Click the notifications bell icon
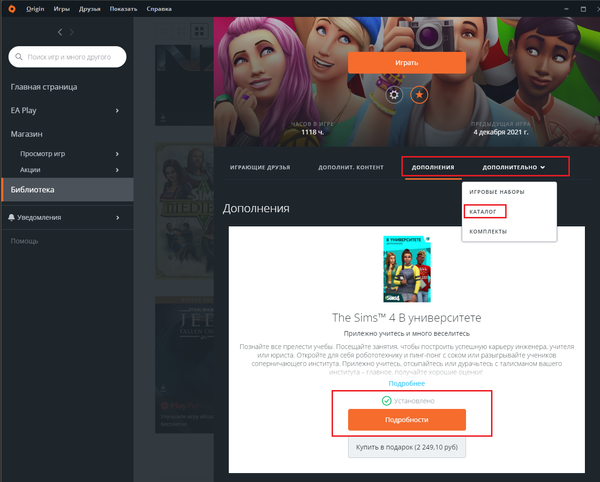The height and width of the screenshot is (482, 600). (11, 217)
